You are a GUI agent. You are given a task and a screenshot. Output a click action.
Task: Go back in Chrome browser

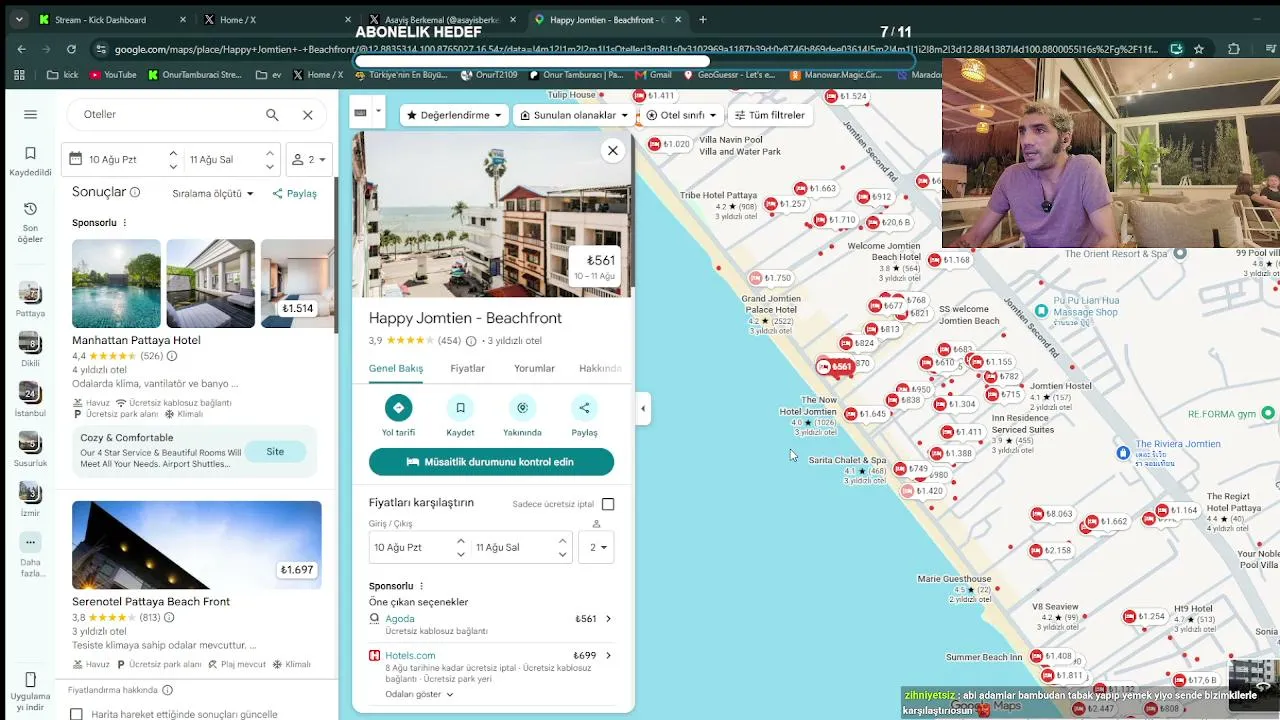point(22,49)
